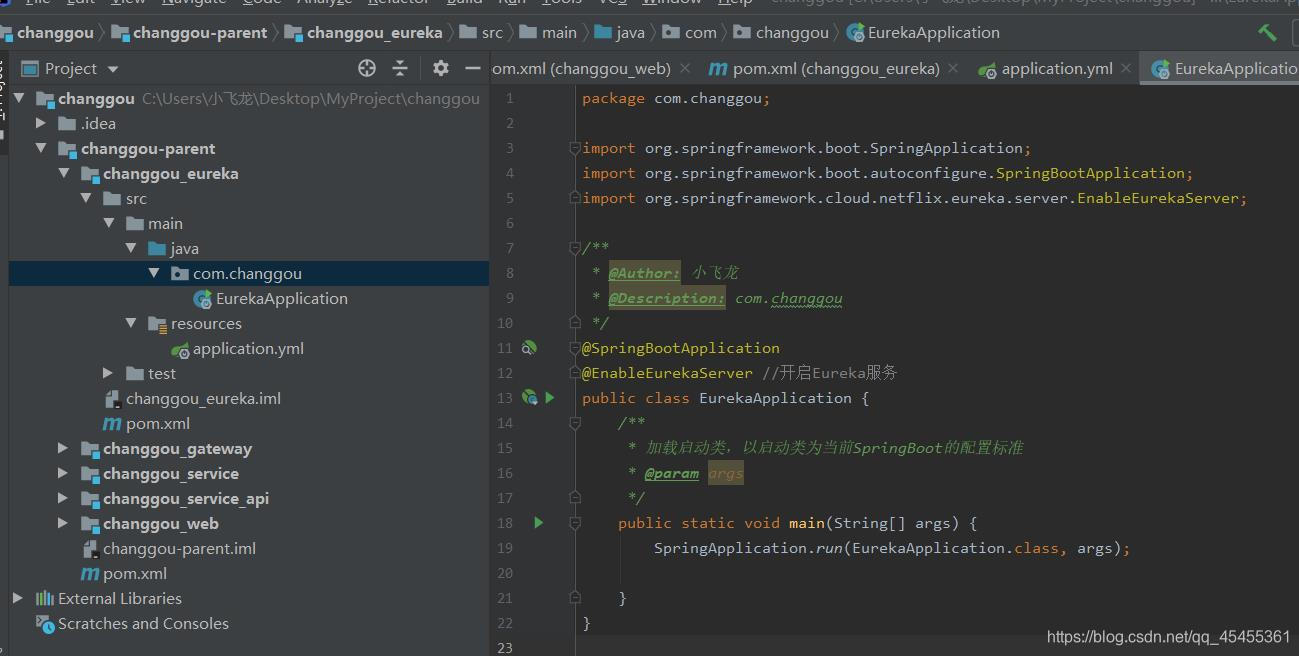
Task: Collapse the changgou-parent module
Action: click(x=41, y=148)
